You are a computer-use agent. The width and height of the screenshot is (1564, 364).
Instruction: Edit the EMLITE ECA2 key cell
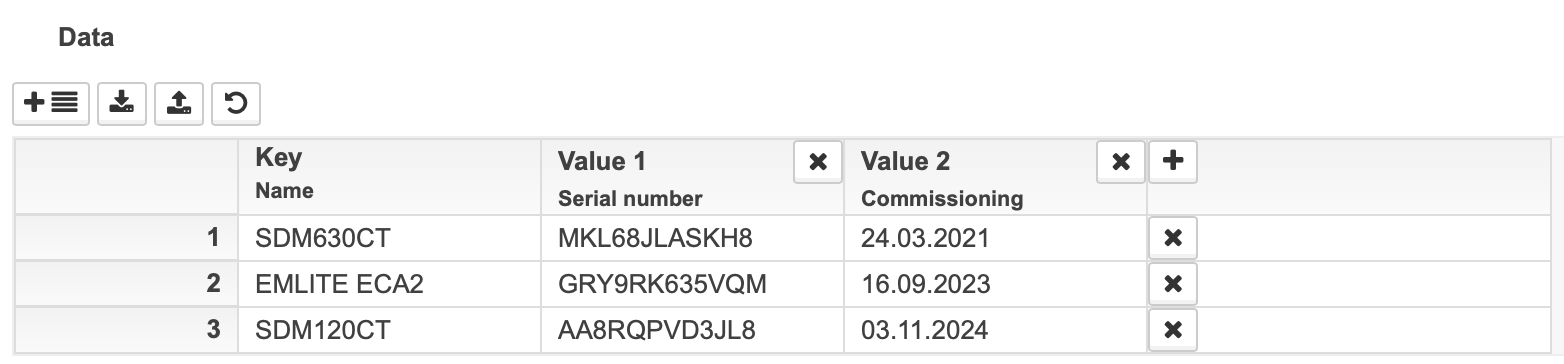pos(389,284)
